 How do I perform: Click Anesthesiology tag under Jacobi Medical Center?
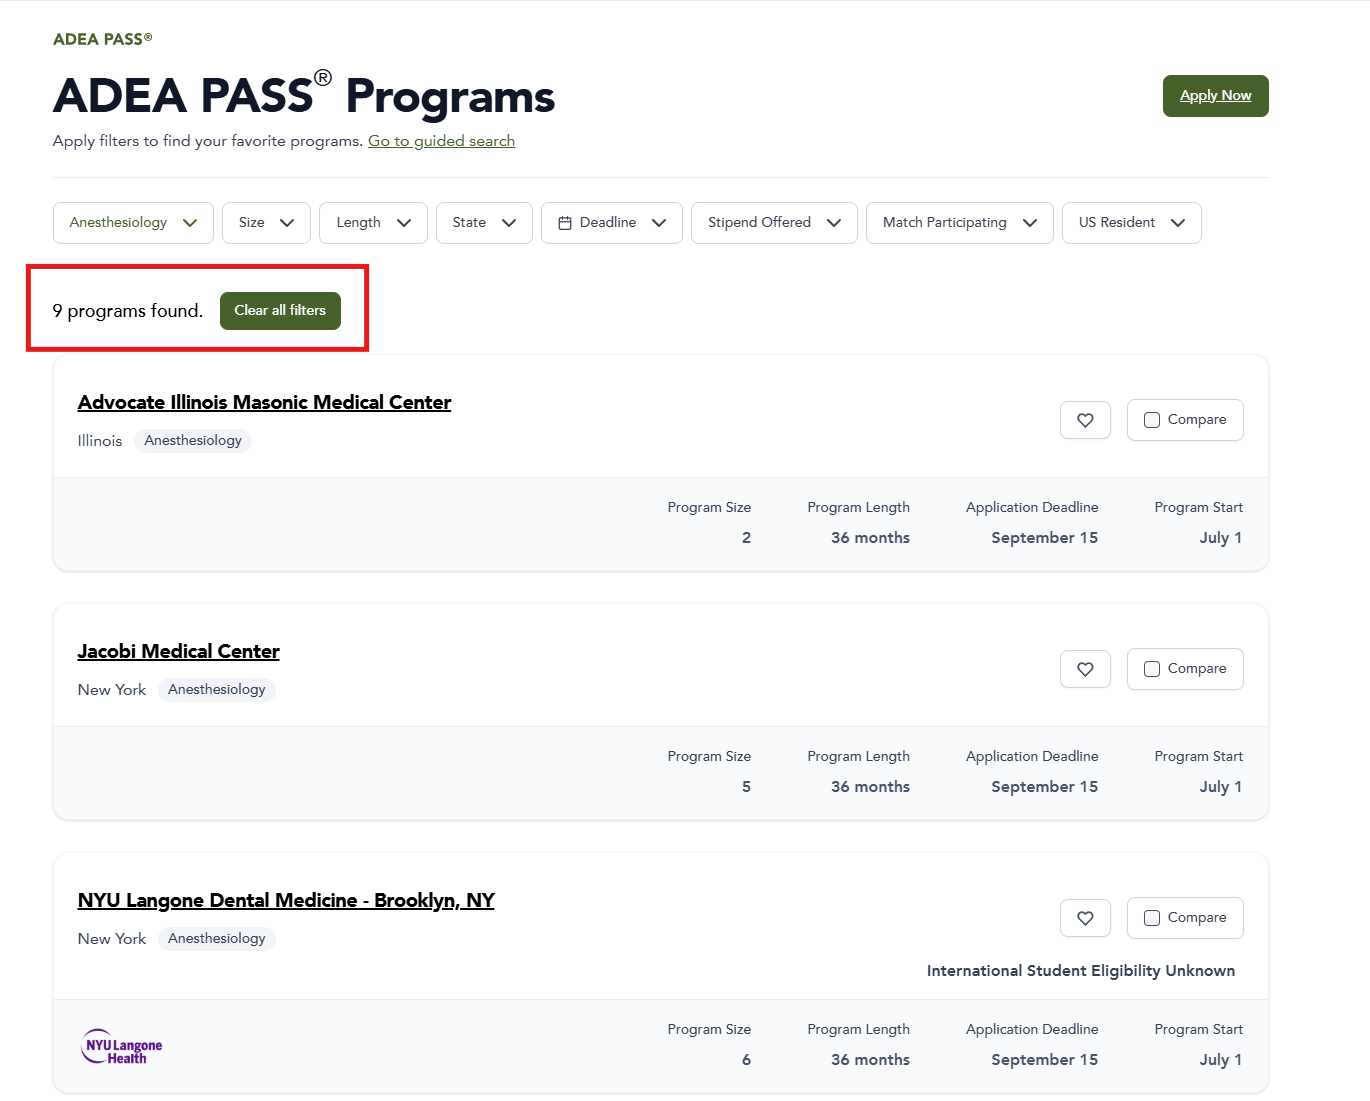(x=217, y=690)
